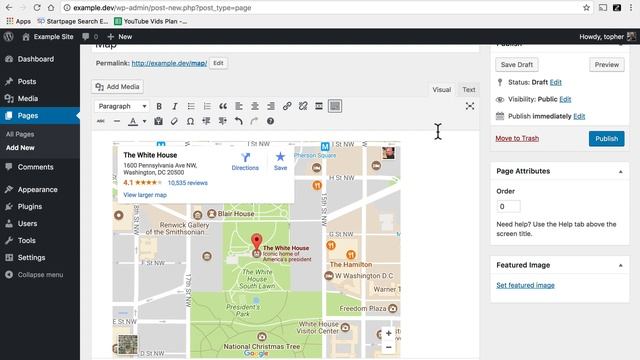This screenshot has width=640, height=360.
Task: Edit Publish immediately schedule
Action: 579,116
